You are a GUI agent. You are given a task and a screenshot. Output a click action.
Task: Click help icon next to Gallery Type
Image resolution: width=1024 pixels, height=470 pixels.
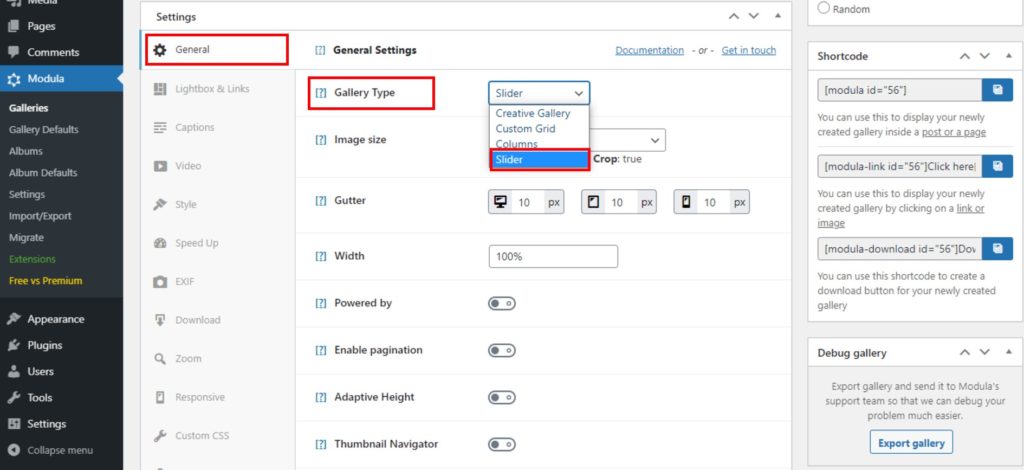[x=321, y=93]
